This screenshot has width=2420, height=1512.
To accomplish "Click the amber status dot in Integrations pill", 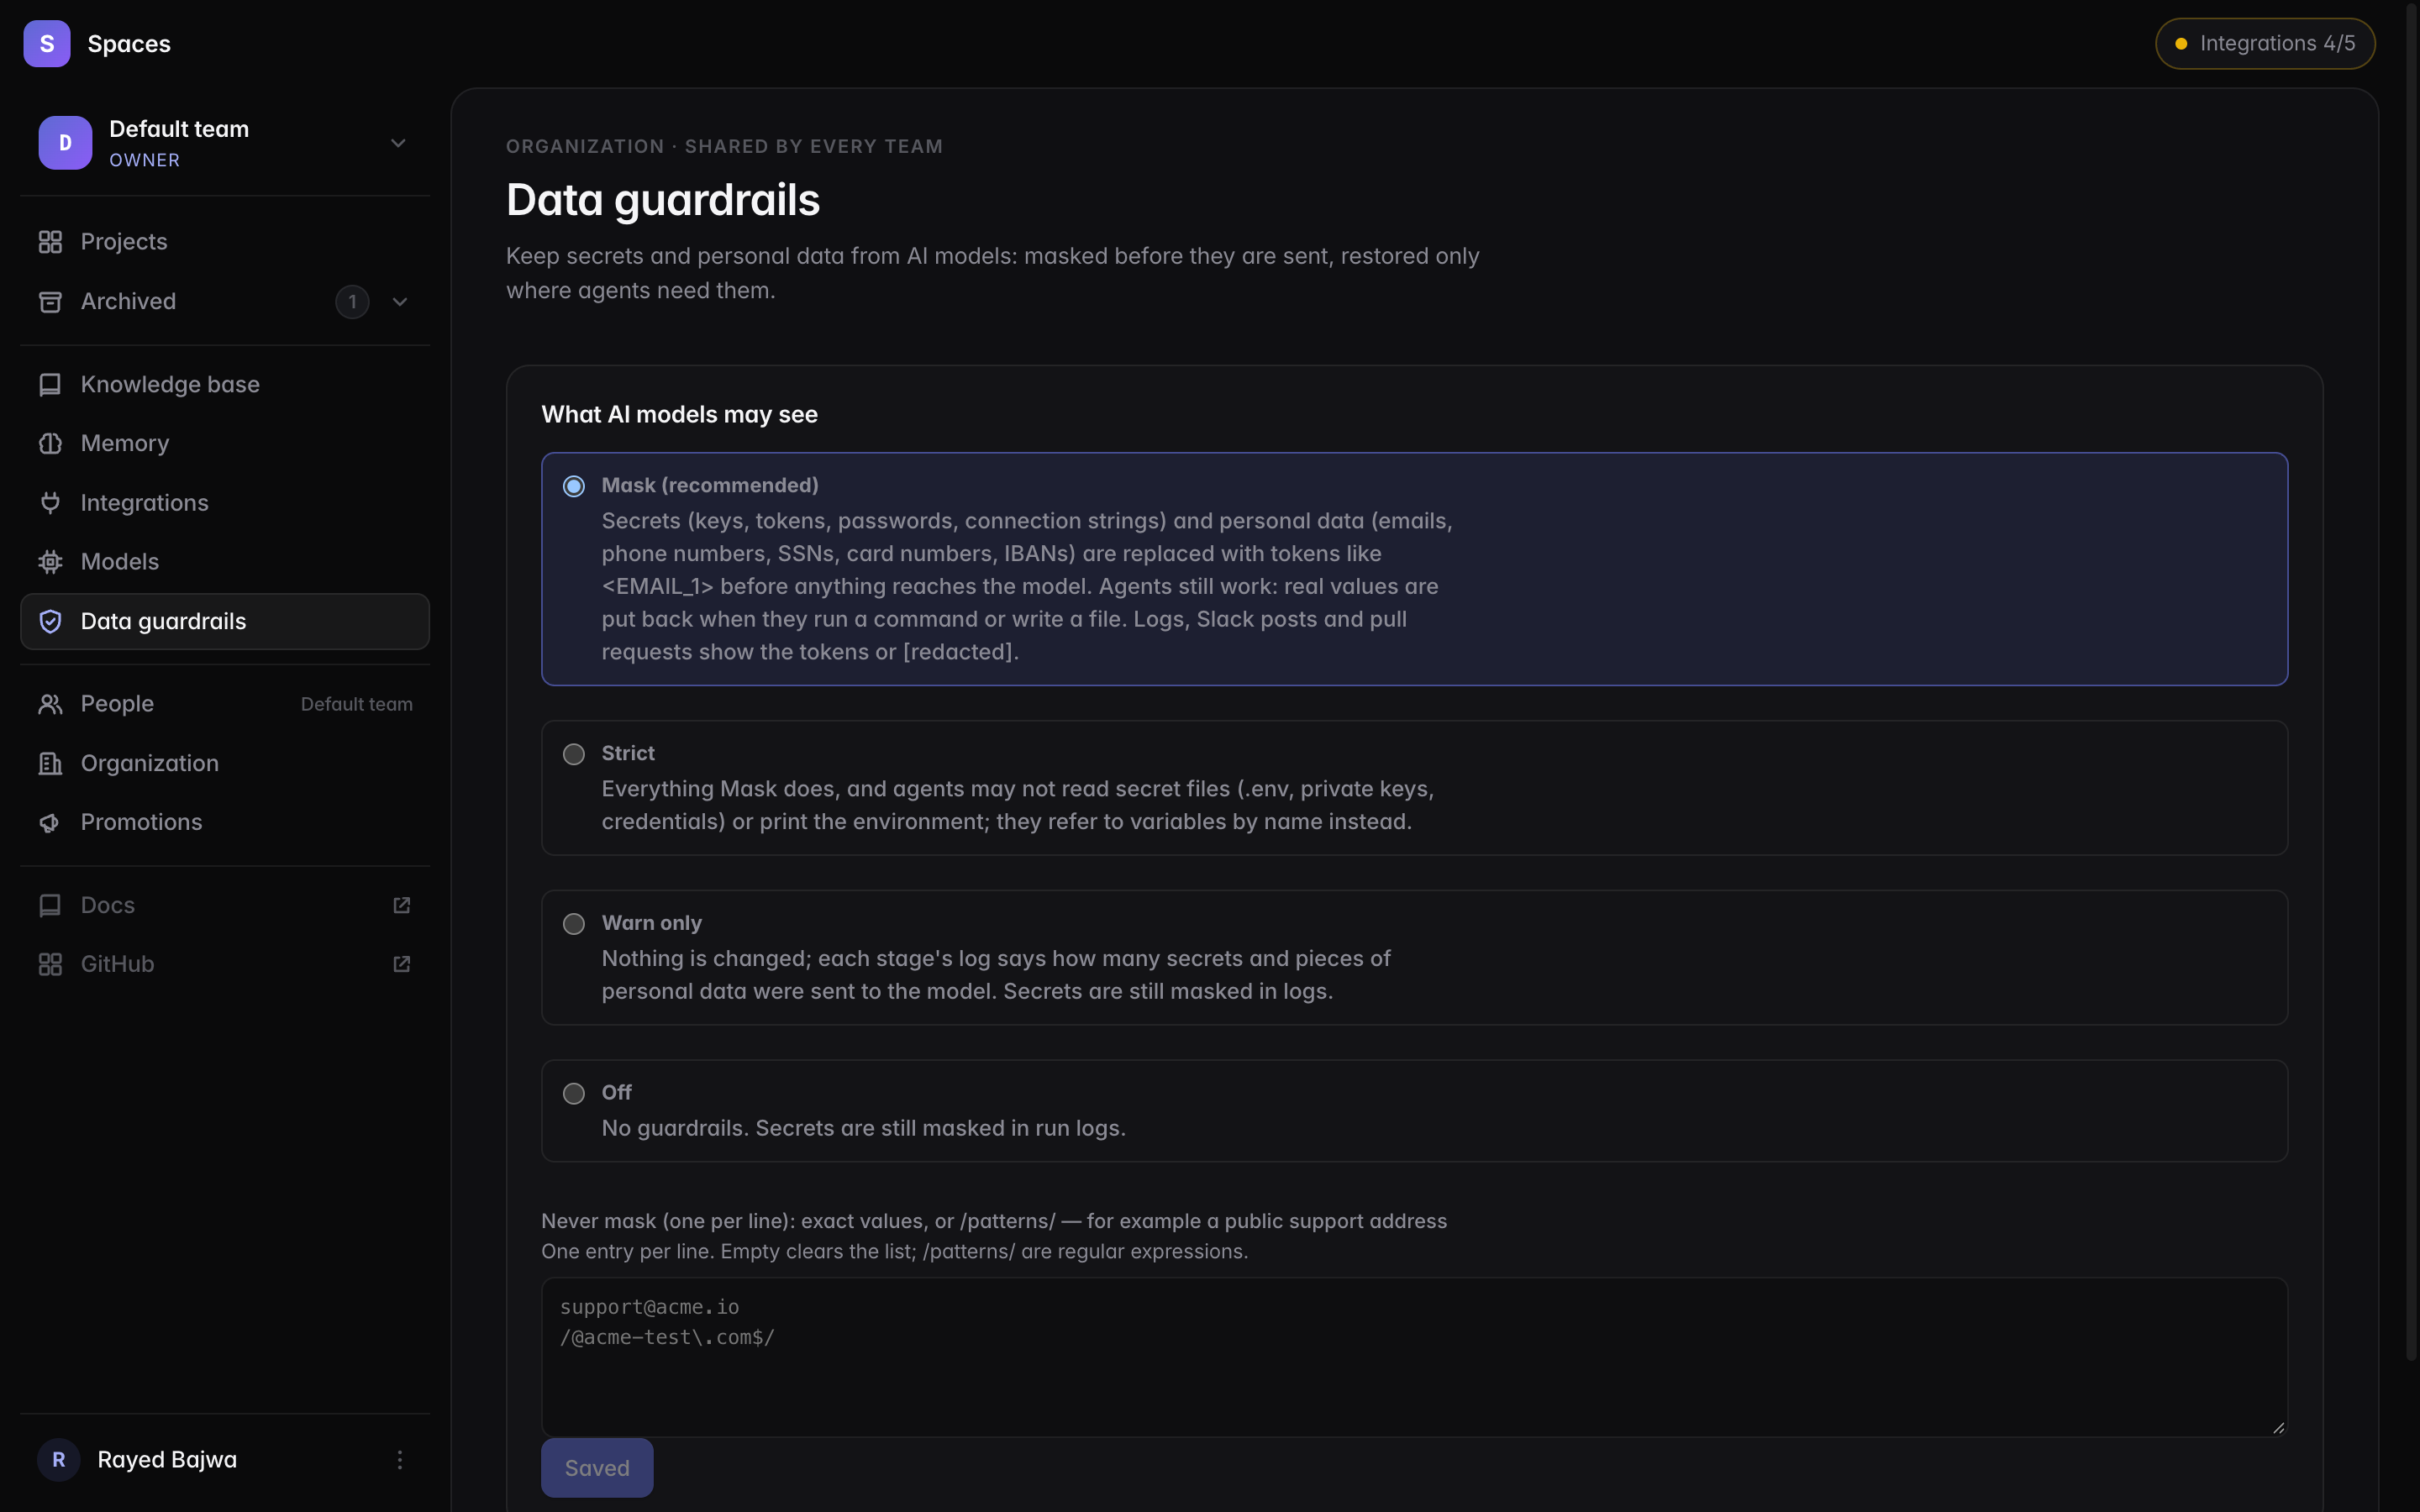I will 2182,44.
